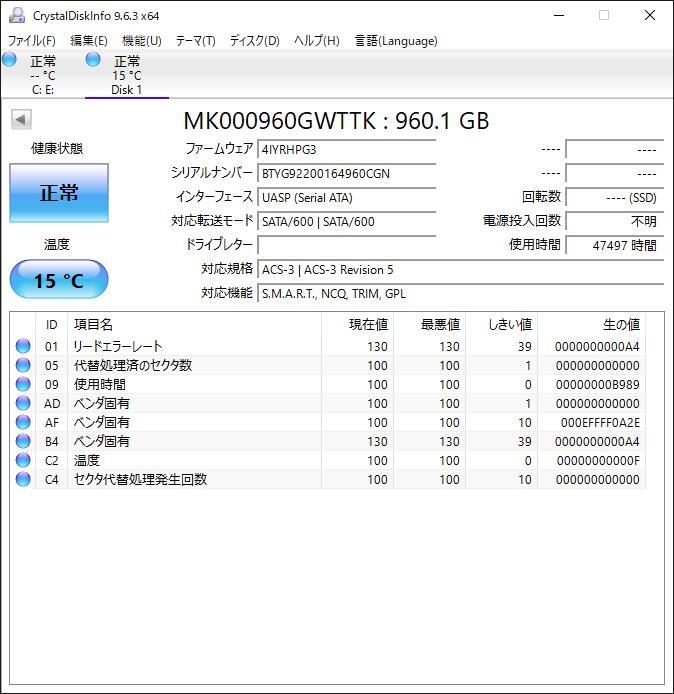Image resolution: width=674 pixels, height=694 pixels.
Task: Click the 項目名 column header
Action: tap(194, 325)
